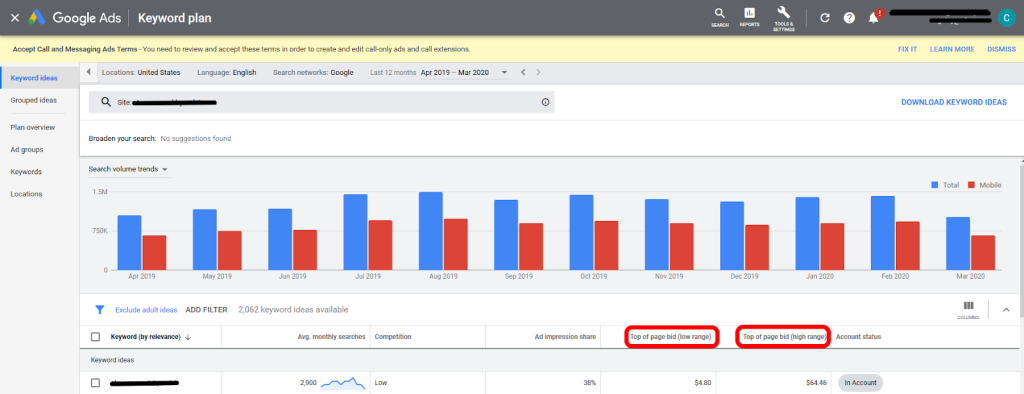Open the date range dropdown
Image resolution: width=1024 pixels, height=394 pixels.
tap(464, 73)
